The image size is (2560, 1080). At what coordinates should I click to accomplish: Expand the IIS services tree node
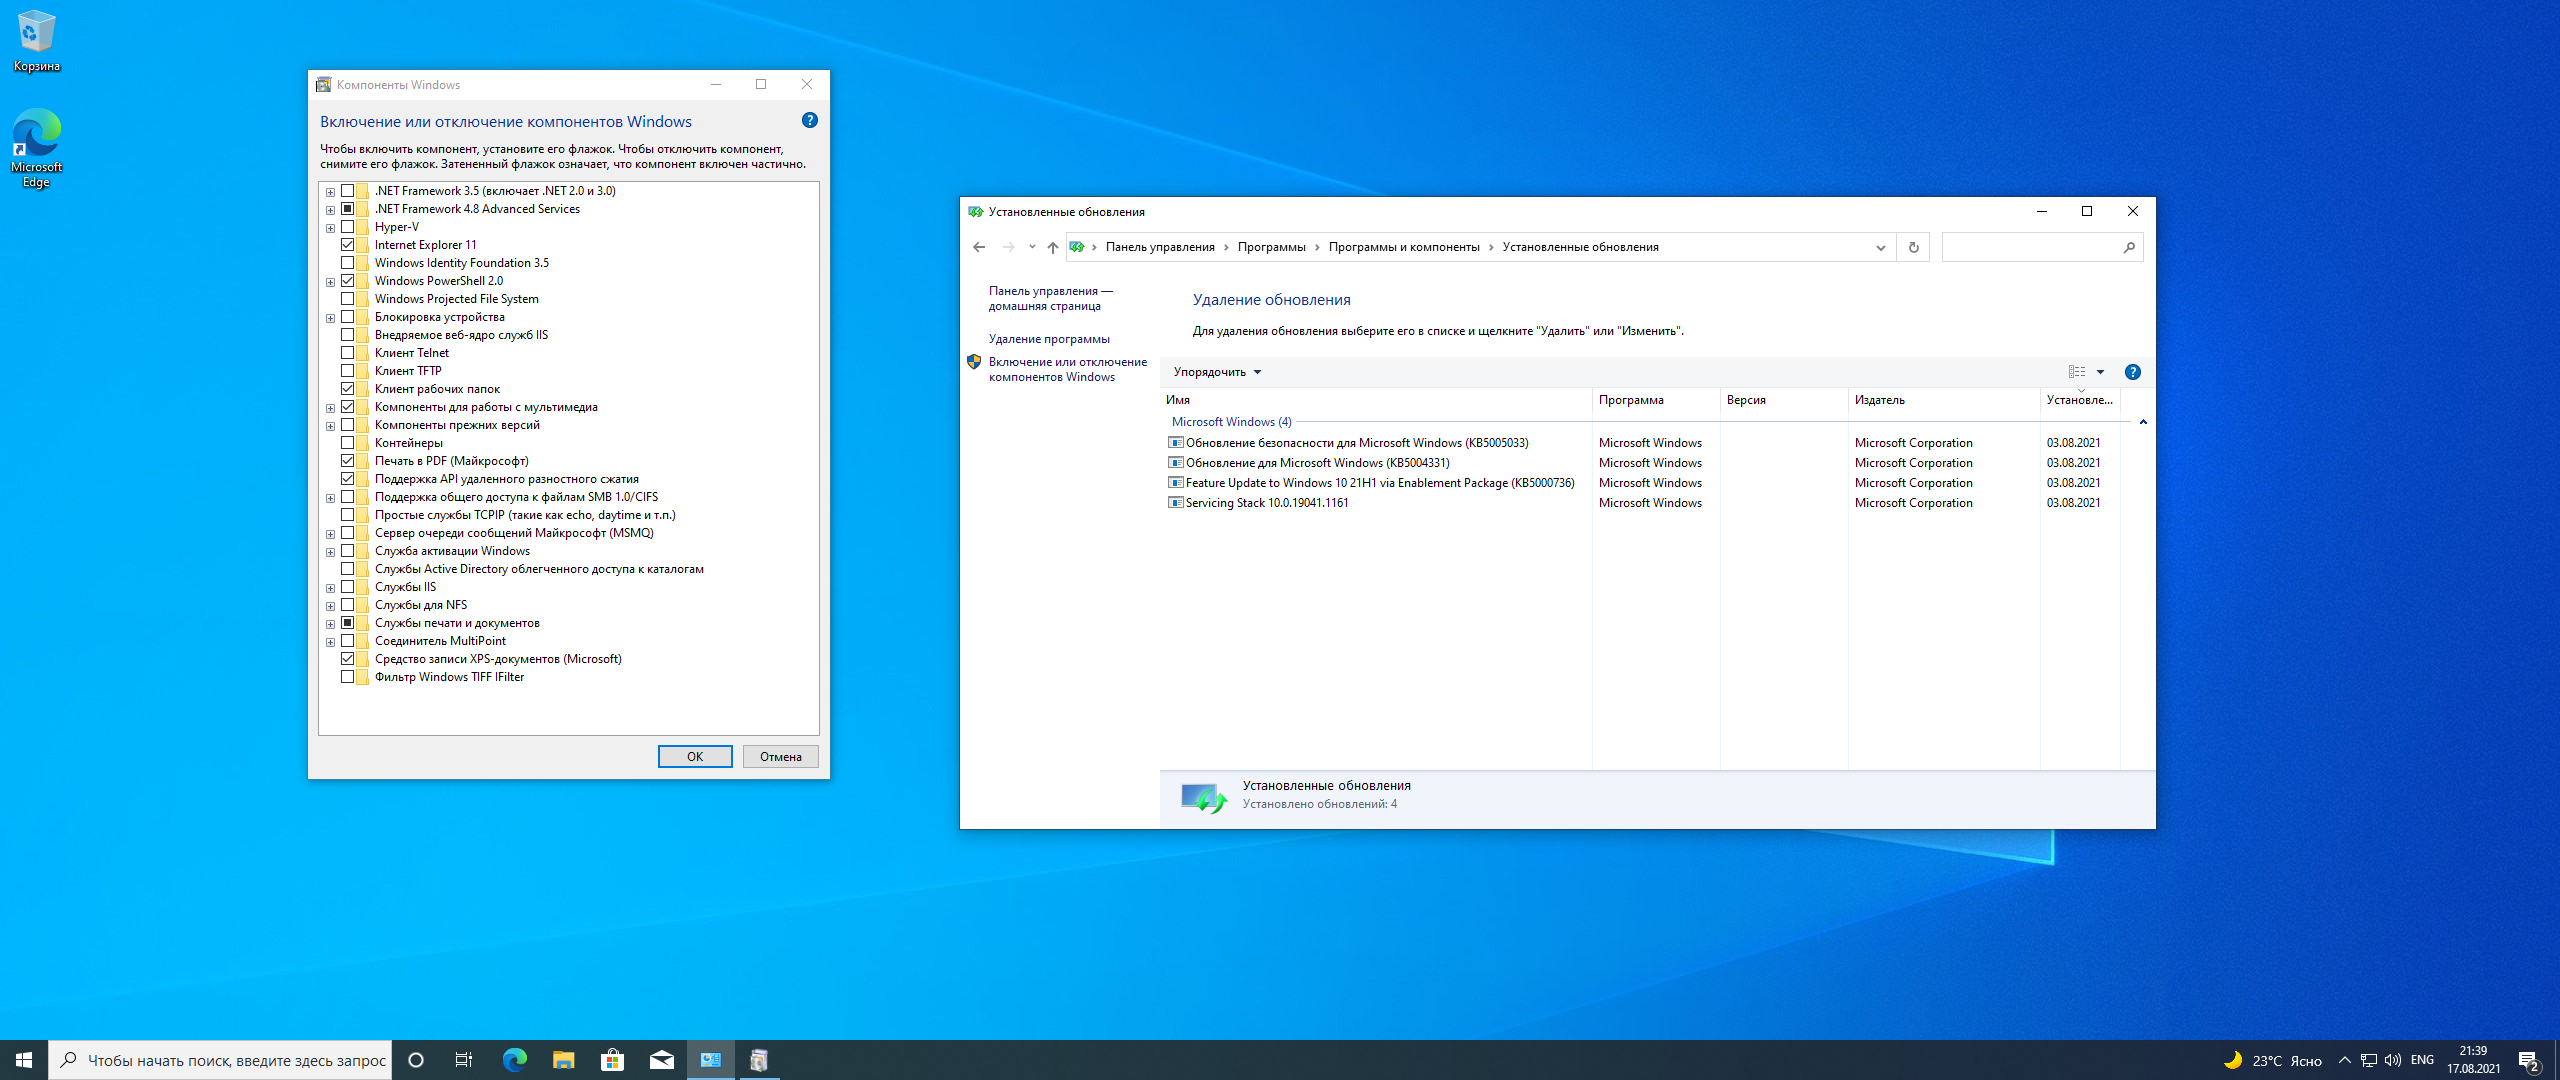point(330,588)
